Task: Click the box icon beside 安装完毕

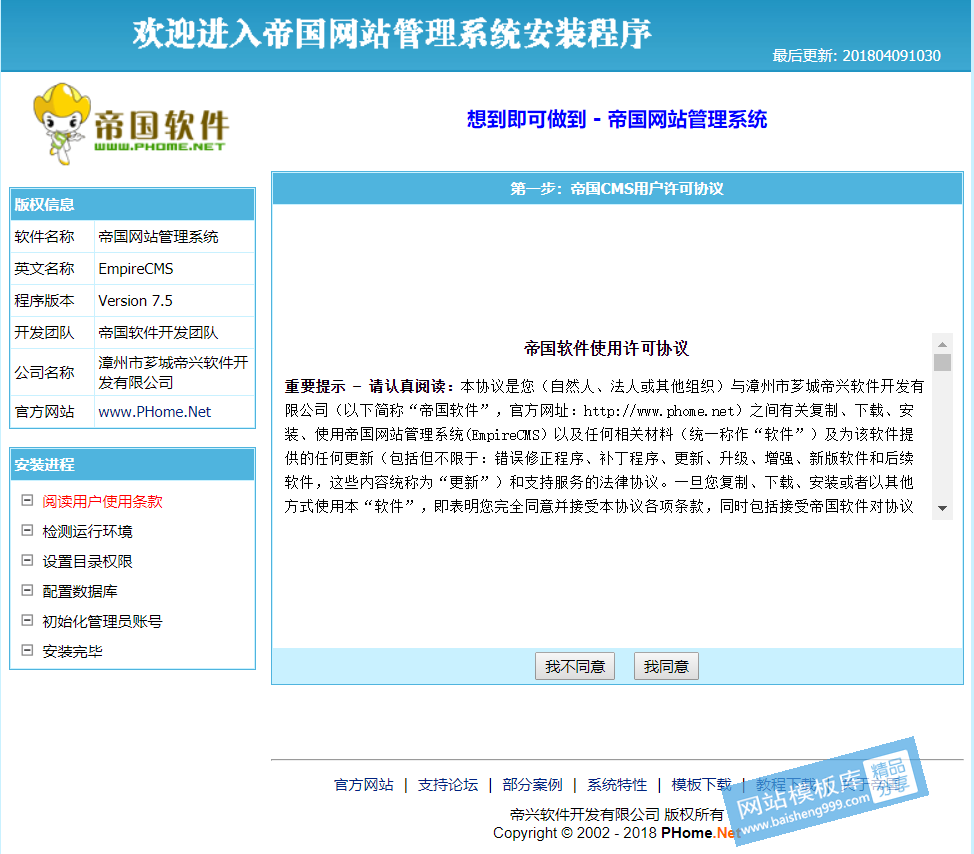Action: point(27,650)
